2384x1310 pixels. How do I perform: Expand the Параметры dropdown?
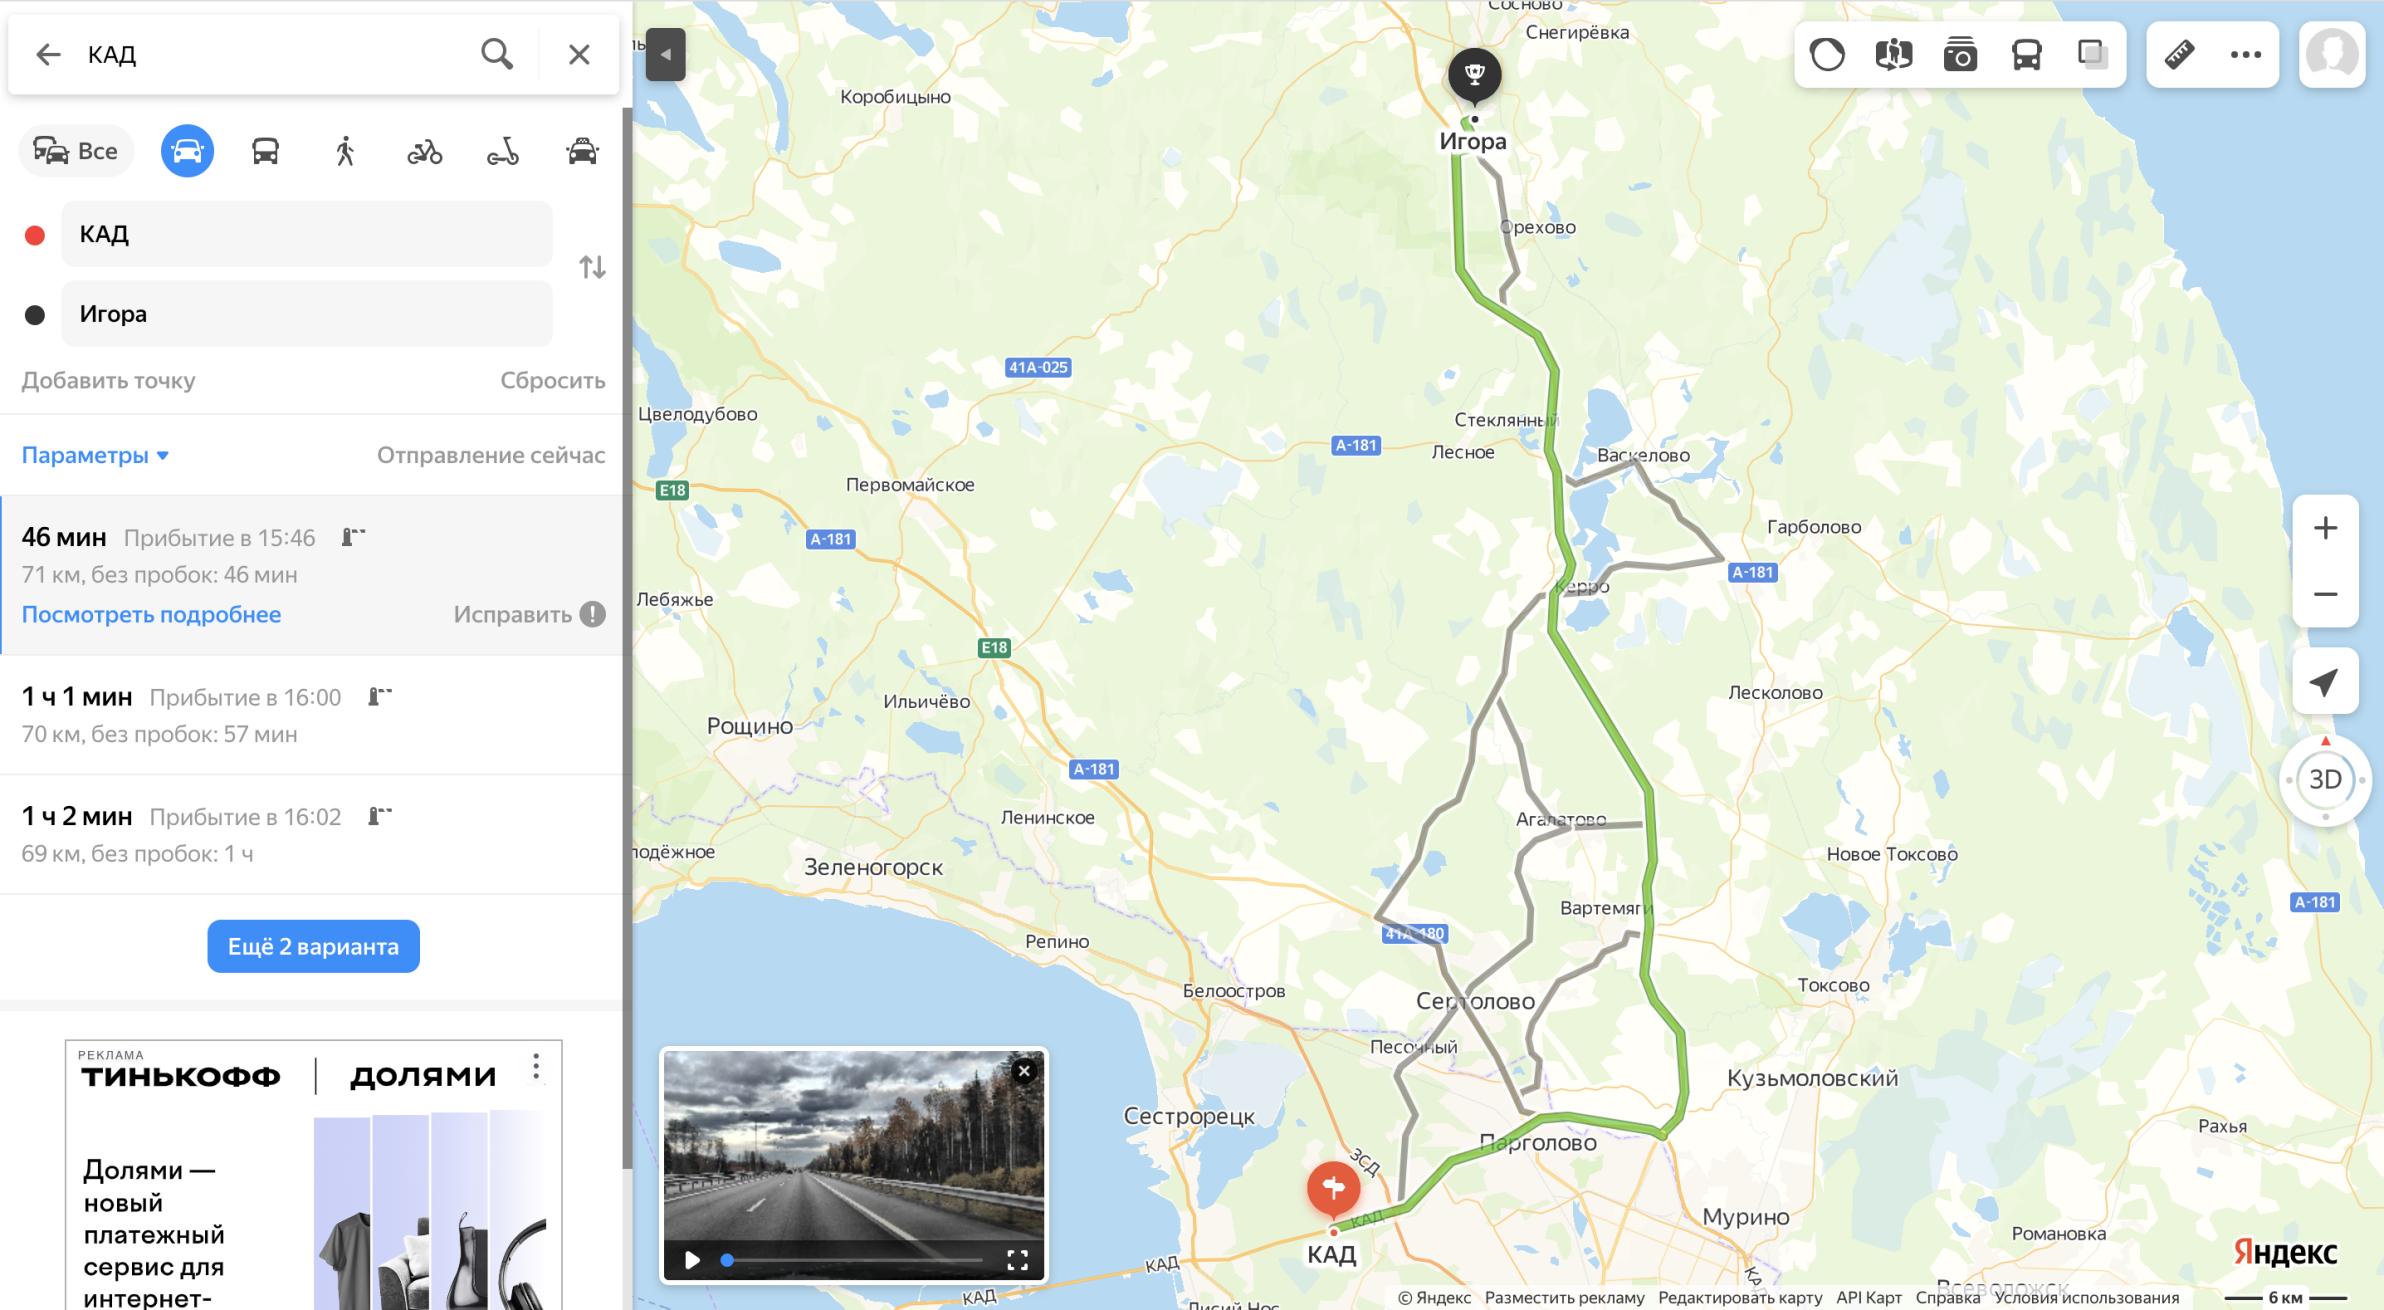(x=95, y=455)
